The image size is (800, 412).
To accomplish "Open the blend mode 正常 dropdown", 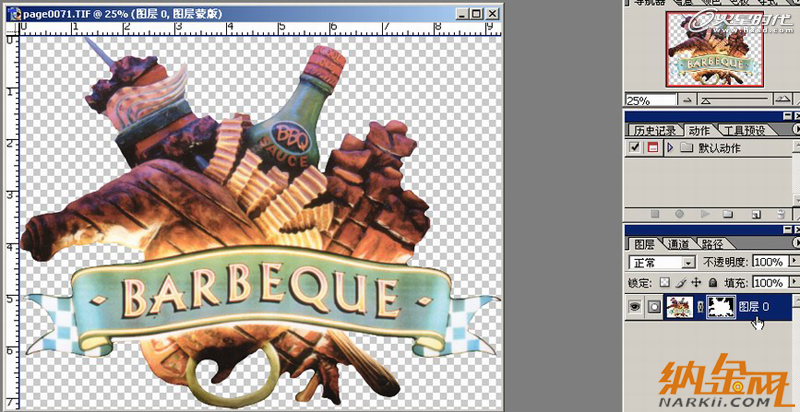I will [x=687, y=263].
